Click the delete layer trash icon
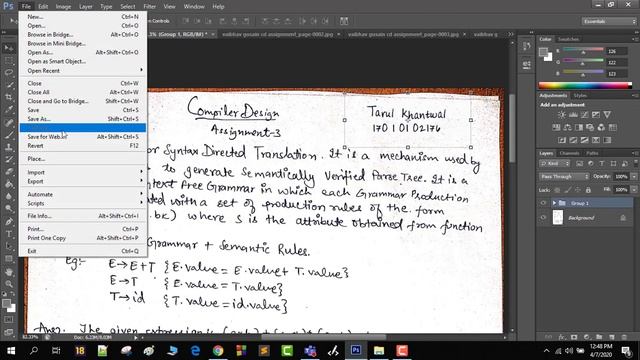Screen dimensions: 640x360 pyautogui.click(x=624, y=337)
